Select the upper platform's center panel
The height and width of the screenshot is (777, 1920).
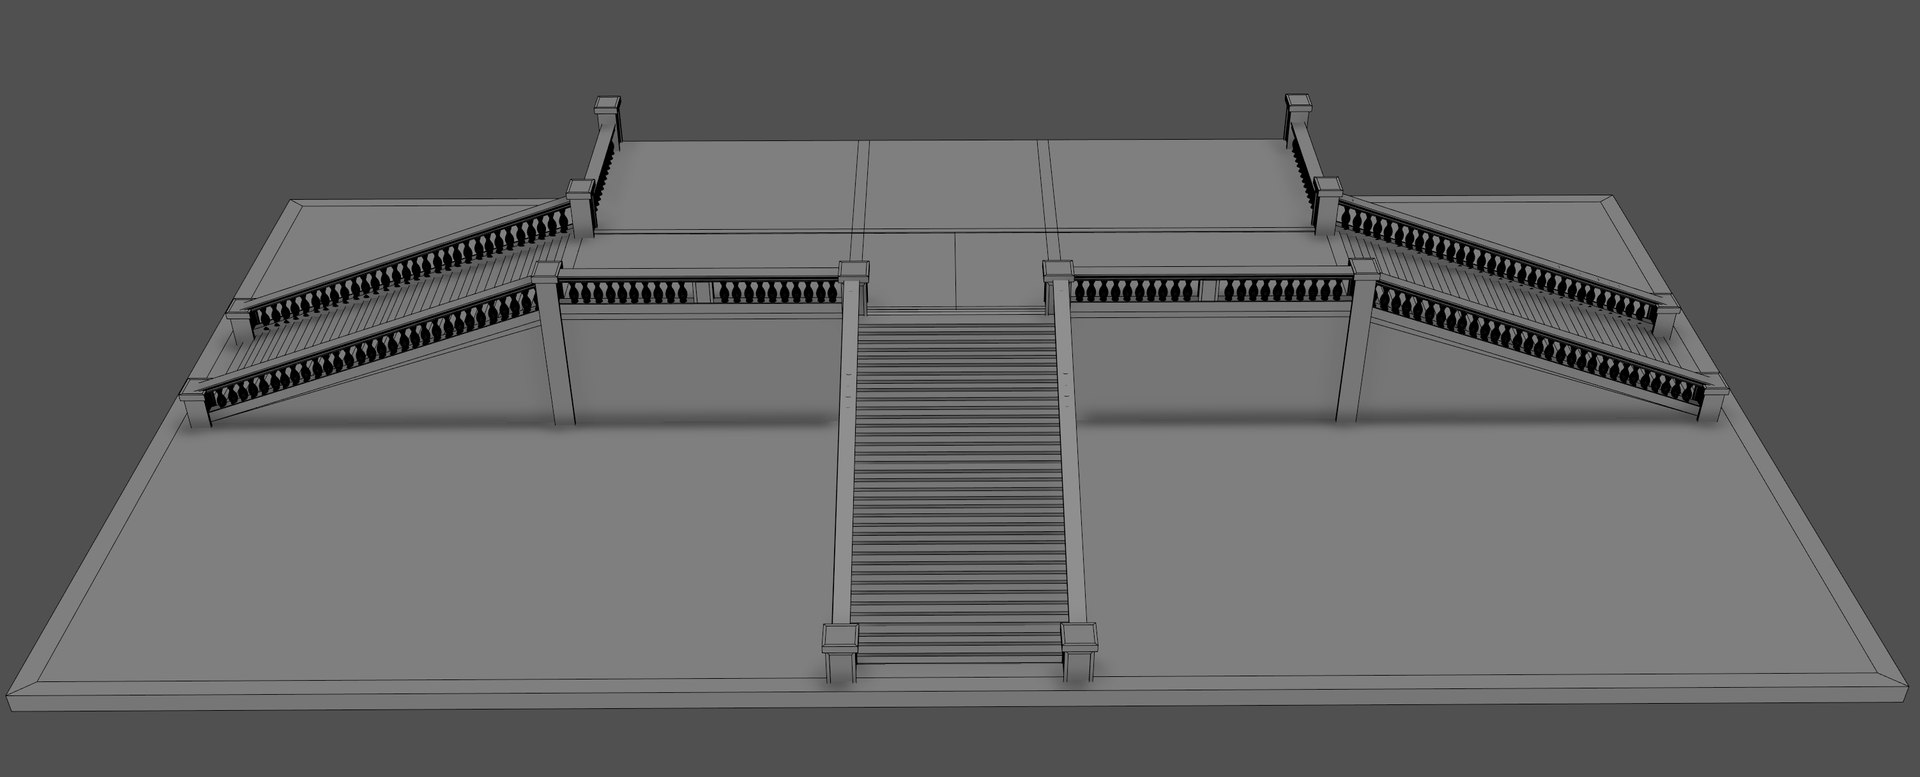click(x=955, y=186)
